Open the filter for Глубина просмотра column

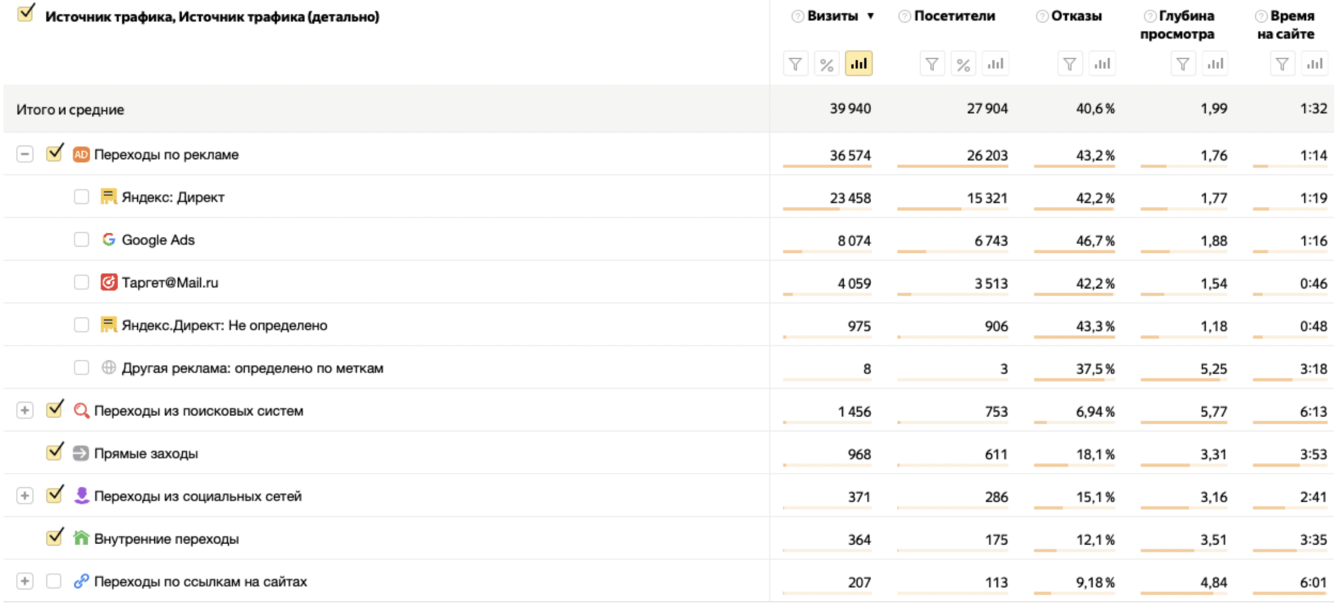tap(1184, 64)
